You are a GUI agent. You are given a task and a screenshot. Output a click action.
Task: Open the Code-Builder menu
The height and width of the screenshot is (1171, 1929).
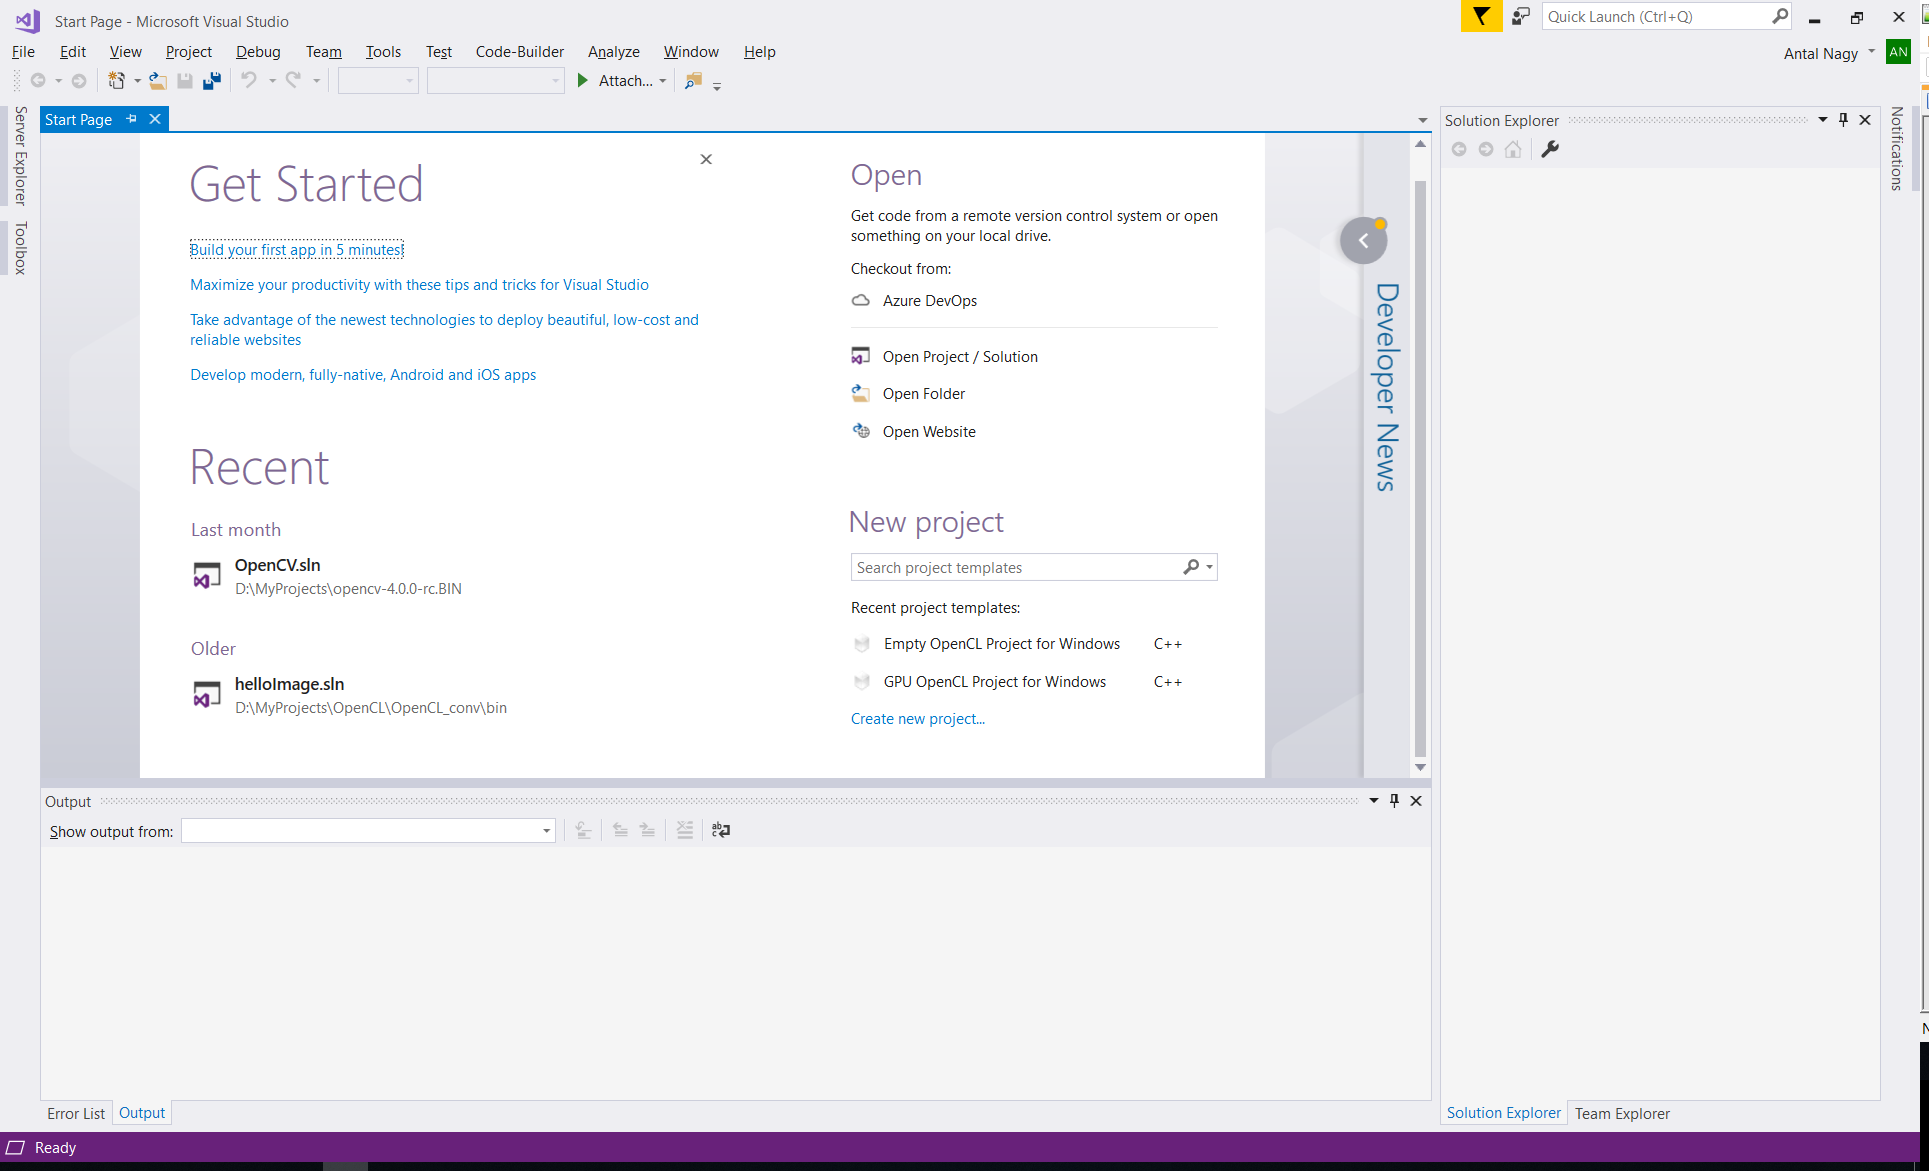coord(519,51)
